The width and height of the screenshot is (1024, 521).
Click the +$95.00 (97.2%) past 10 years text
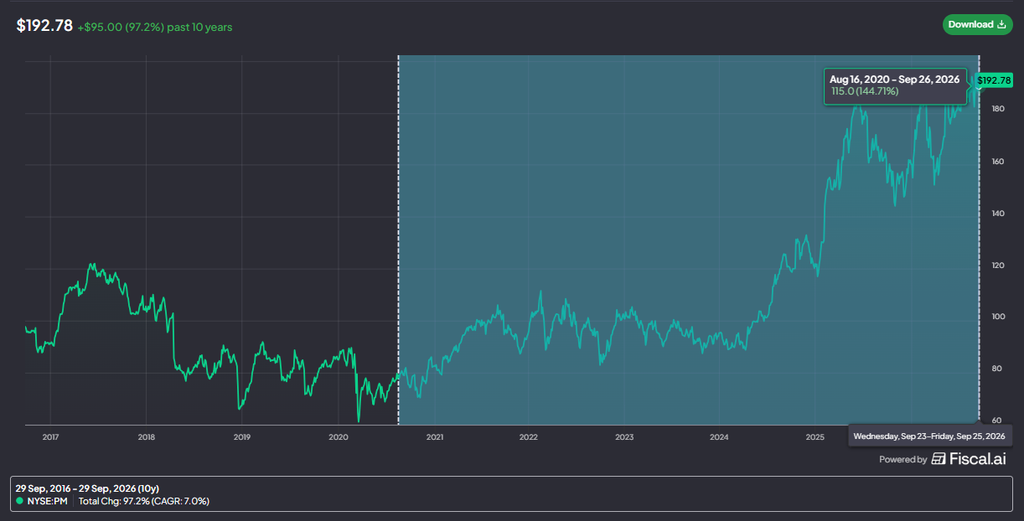(155, 27)
